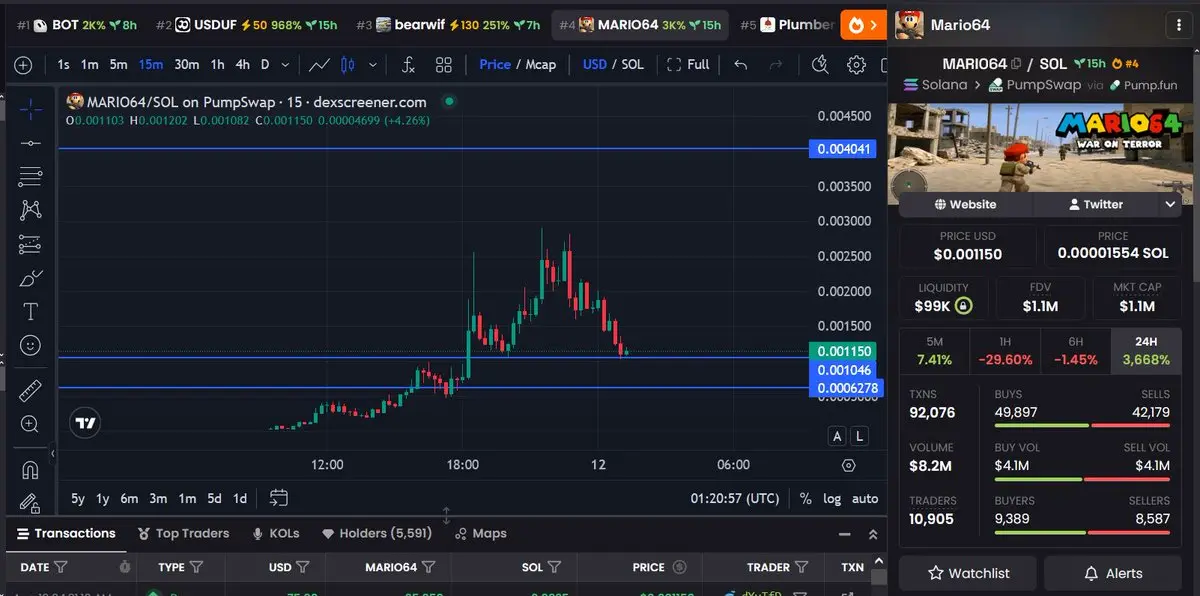Viewport: 1200px width, 596px height.
Task: Set chart range to 6m
Action: point(129,498)
